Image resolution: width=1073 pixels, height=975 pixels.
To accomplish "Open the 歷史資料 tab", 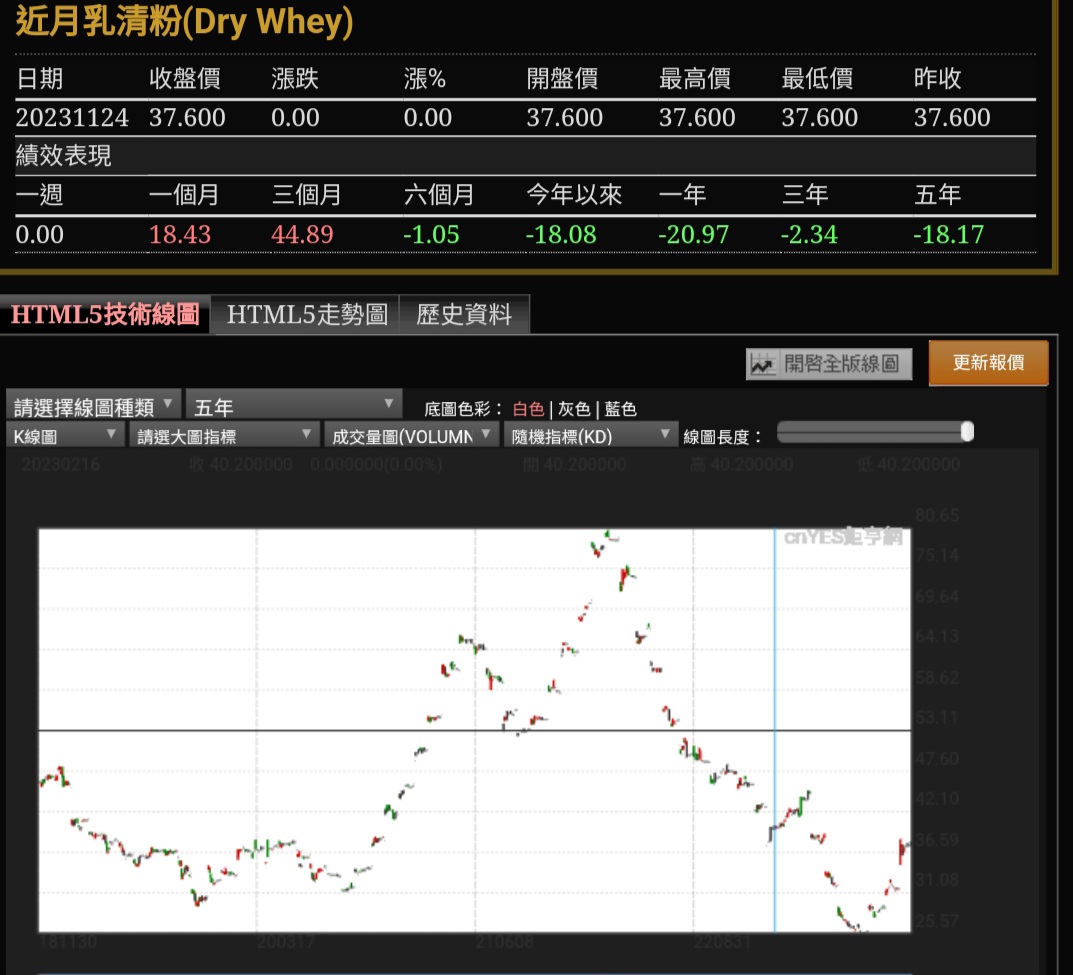I will [464, 314].
